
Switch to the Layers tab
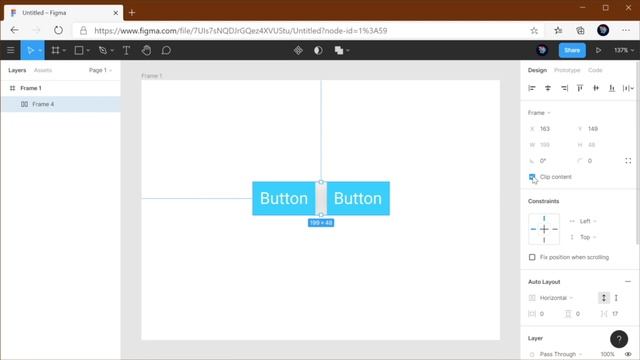pos(17,70)
